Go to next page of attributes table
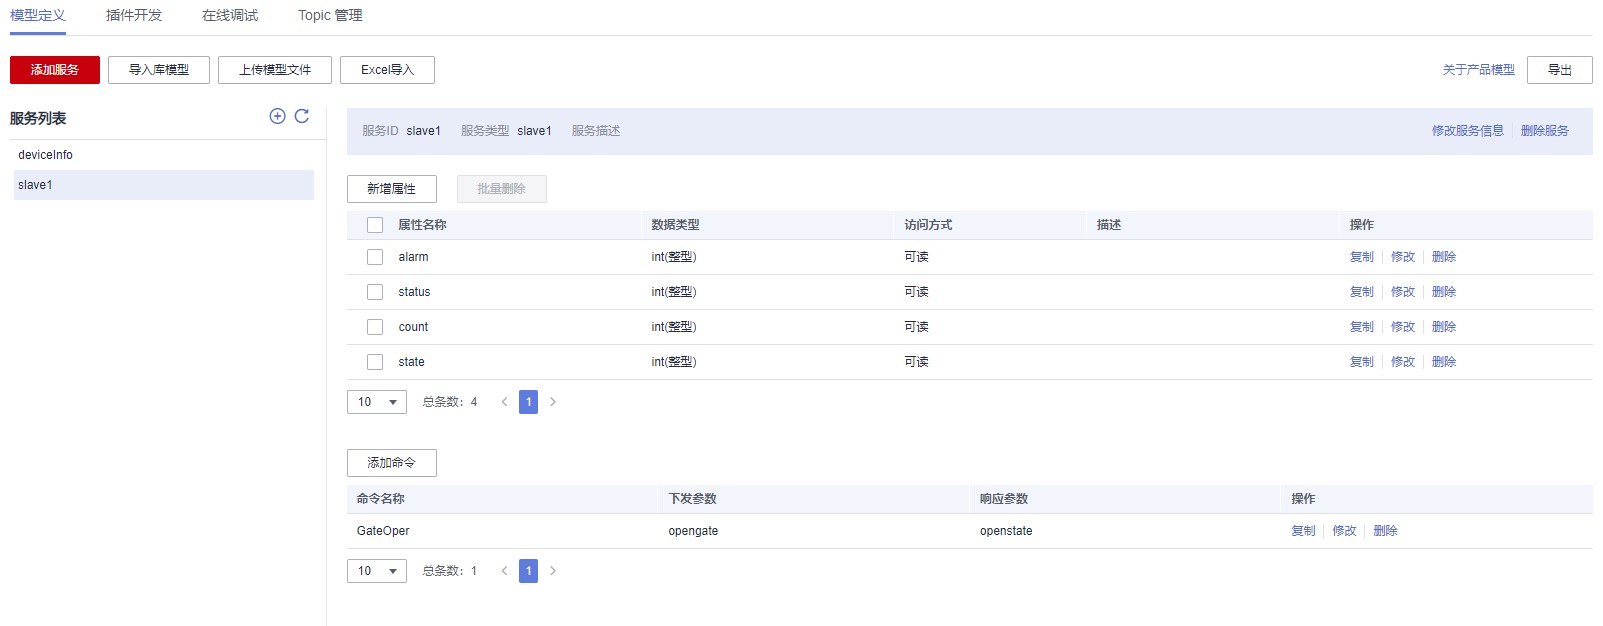The width and height of the screenshot is (1603, 626). tap(552, 402)
